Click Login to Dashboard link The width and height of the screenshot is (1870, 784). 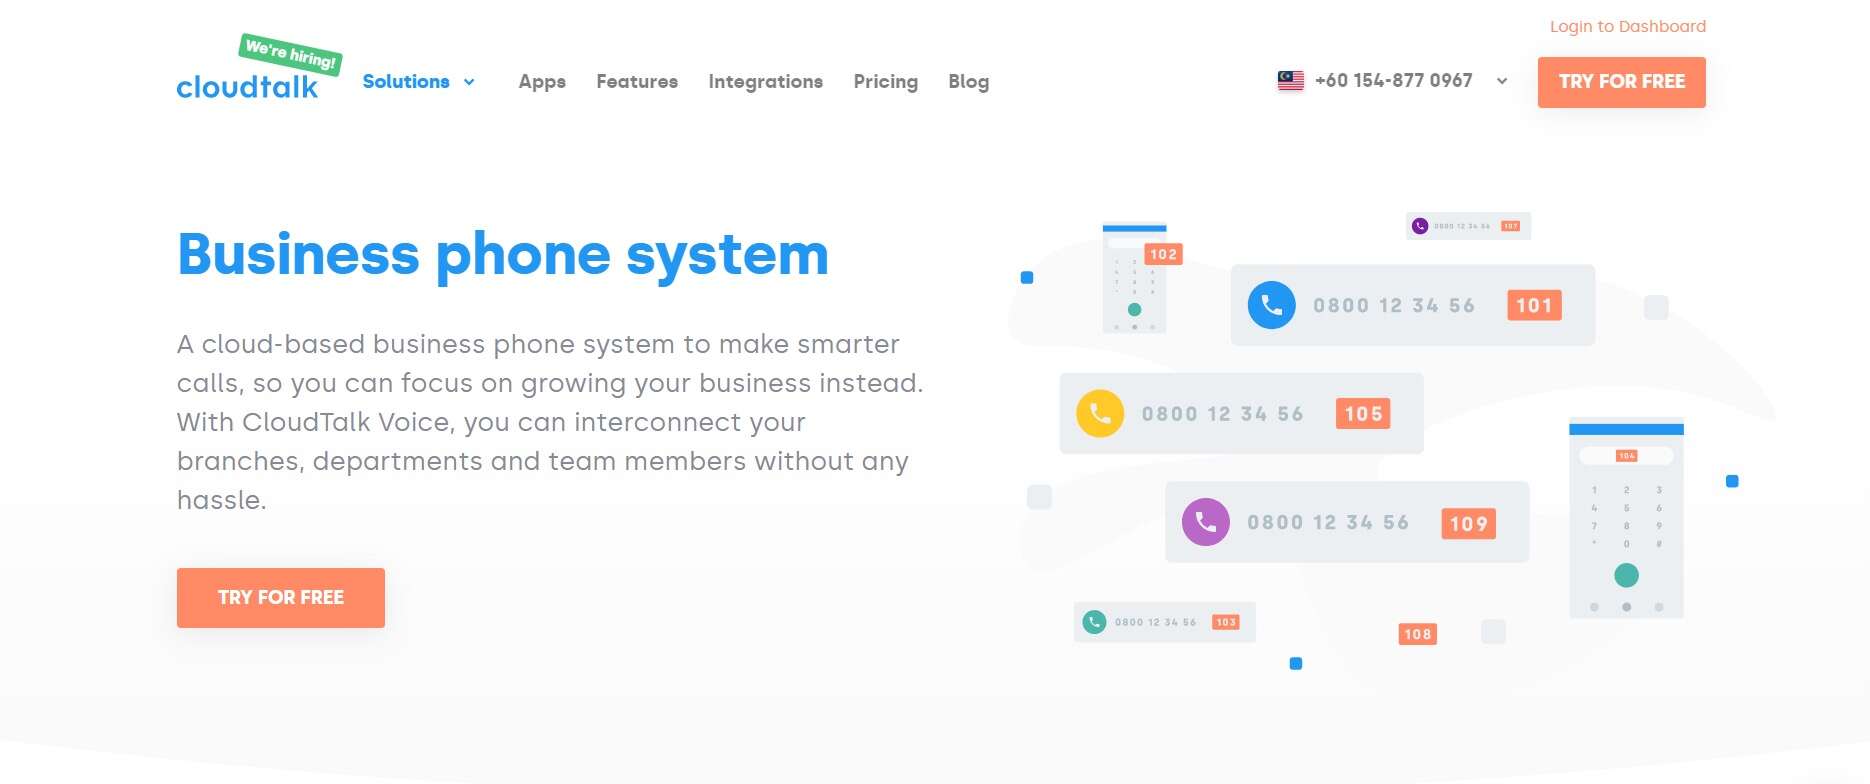pyautogui.click(x=1628, y=26)
